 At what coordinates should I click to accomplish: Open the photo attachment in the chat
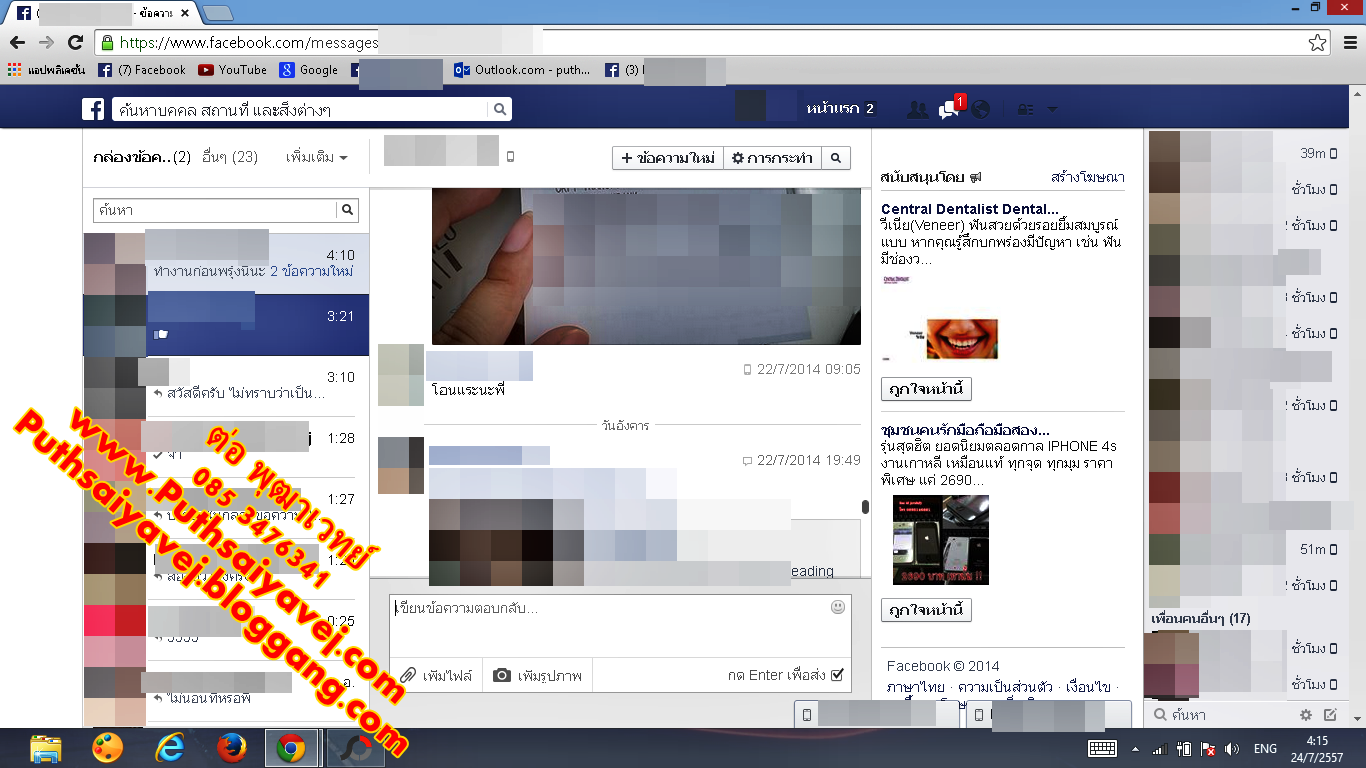click(646, 266)
